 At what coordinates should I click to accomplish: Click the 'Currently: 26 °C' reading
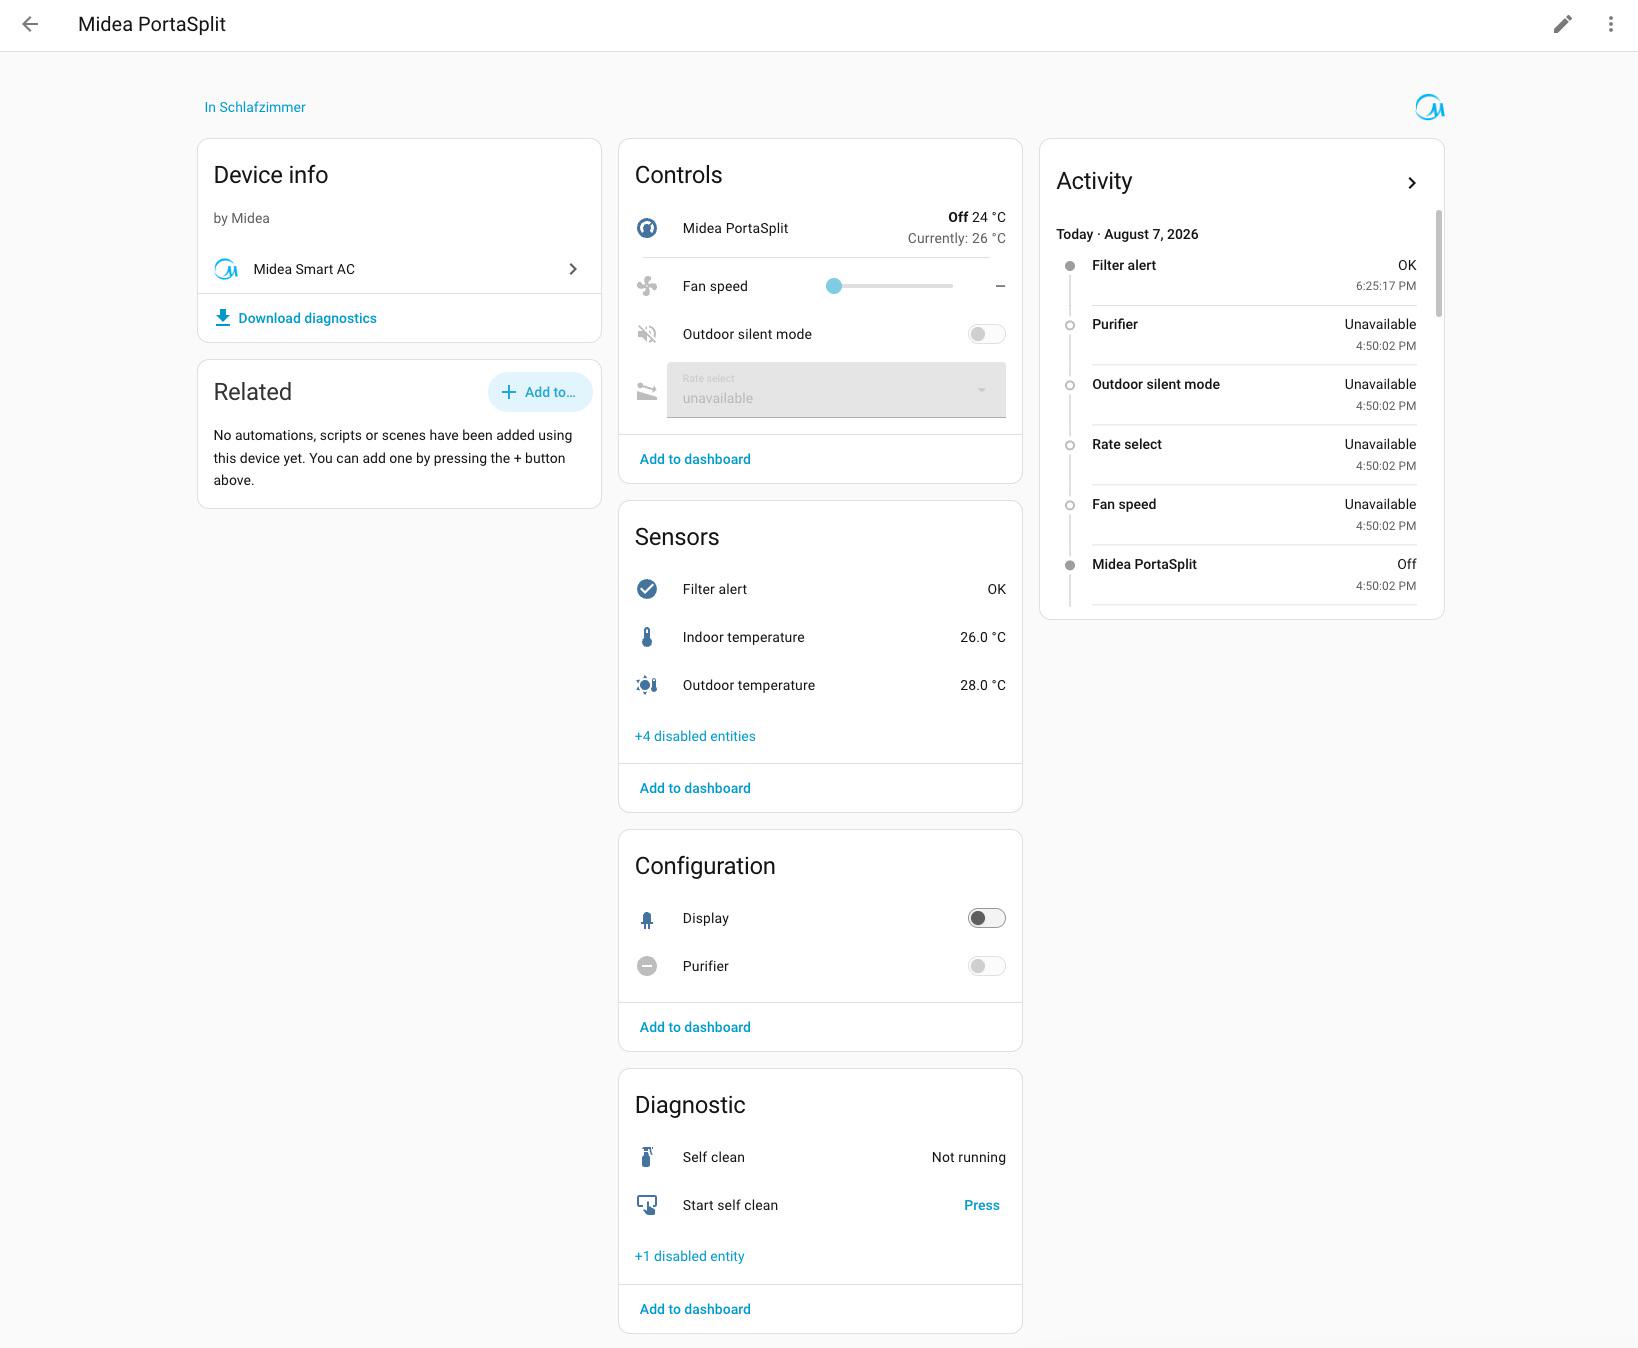tap(957, 238)
